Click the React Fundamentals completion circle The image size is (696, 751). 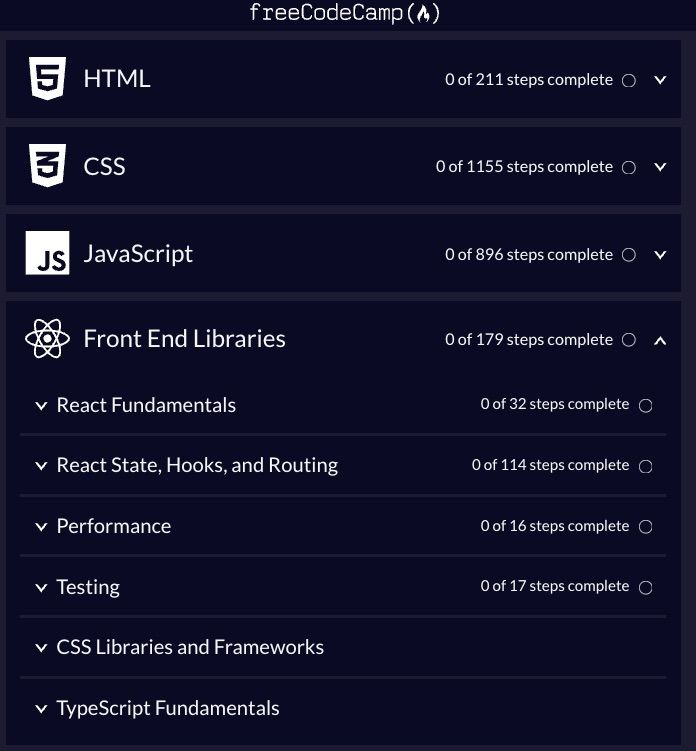click(x=645, y=406)
